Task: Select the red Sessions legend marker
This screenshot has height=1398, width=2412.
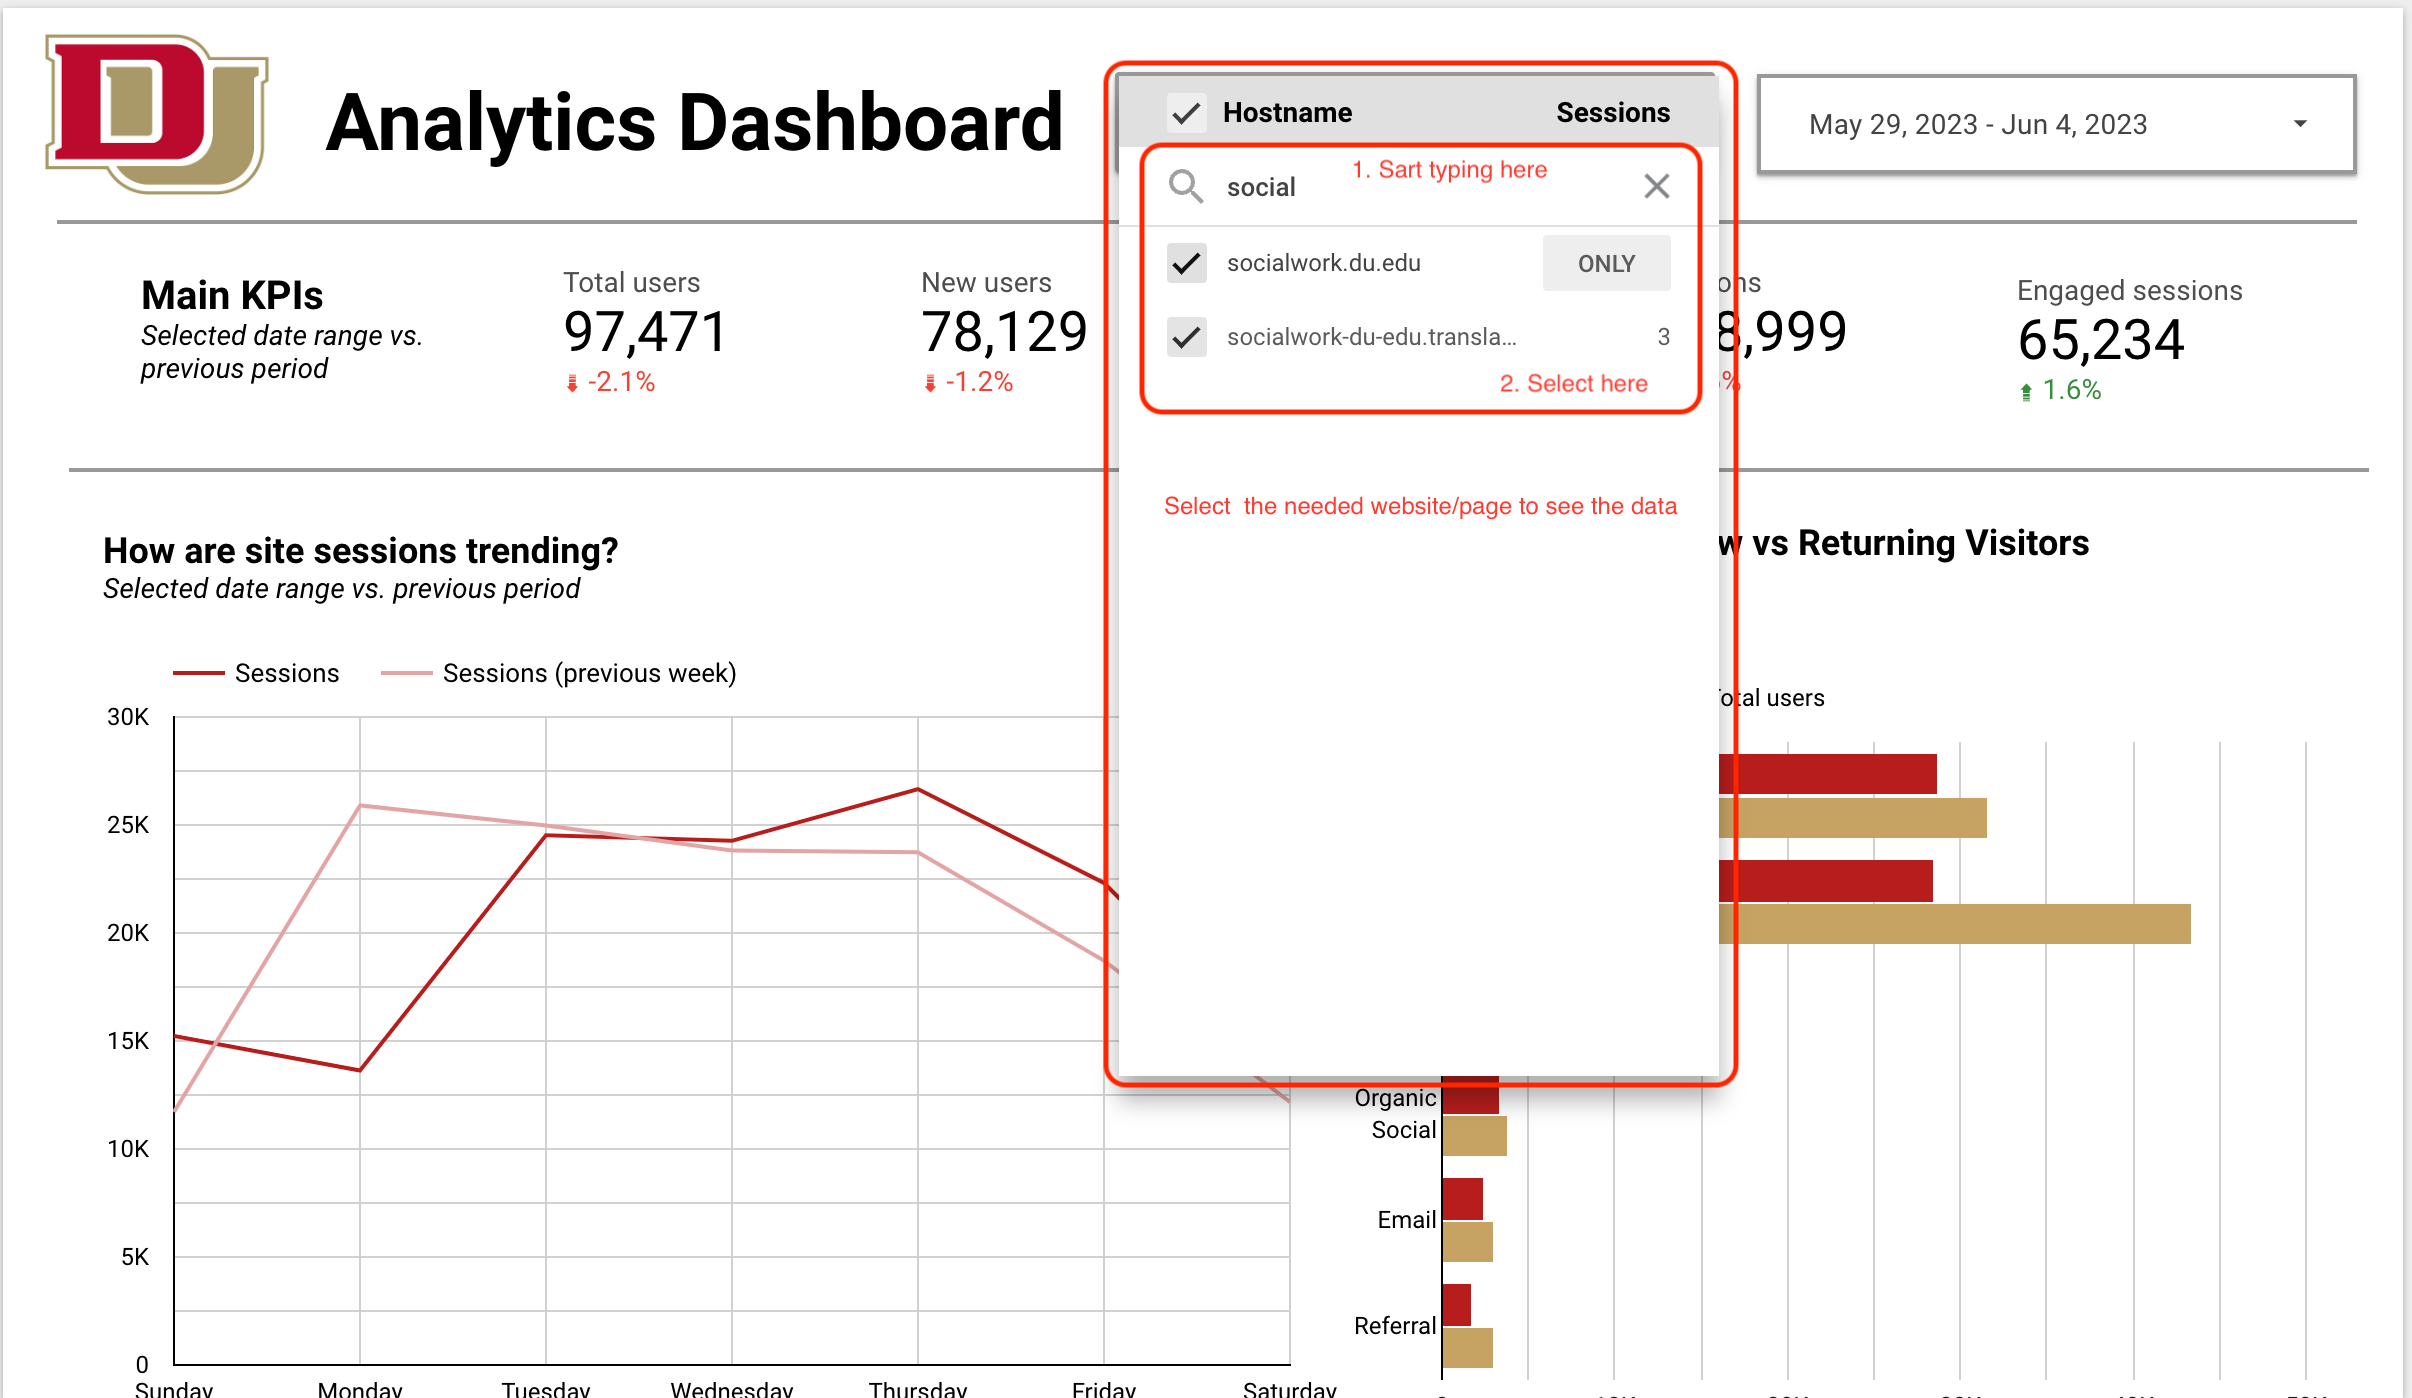Action: 201,672
